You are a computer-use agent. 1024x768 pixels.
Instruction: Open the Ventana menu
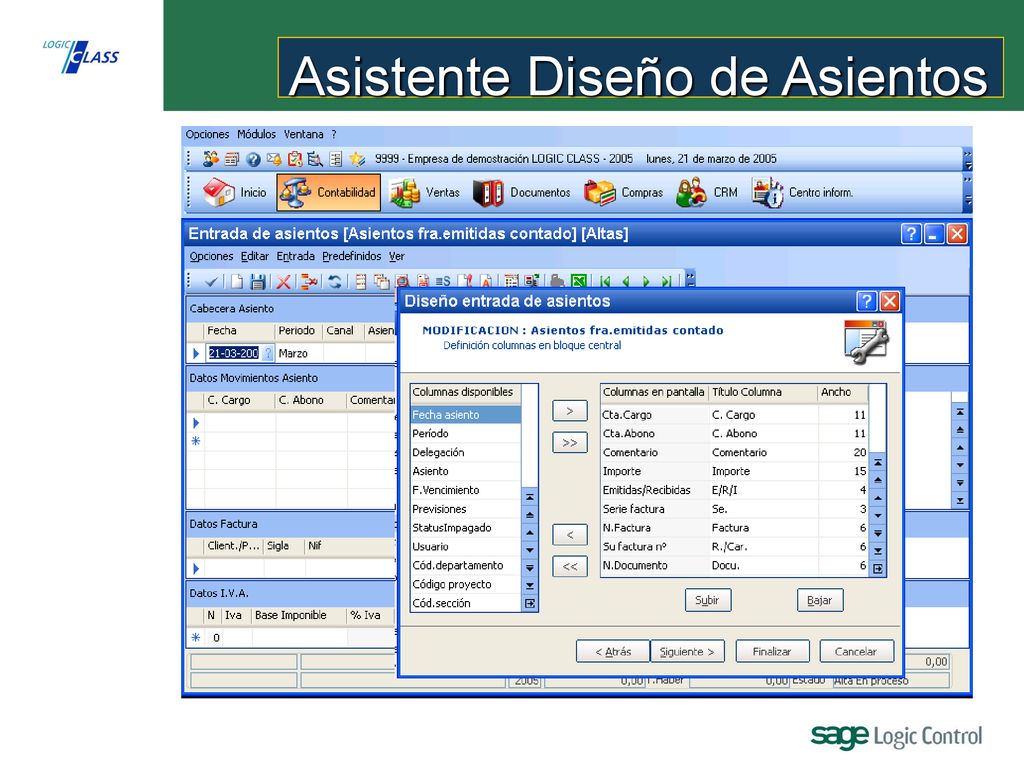tap(303, 134)
